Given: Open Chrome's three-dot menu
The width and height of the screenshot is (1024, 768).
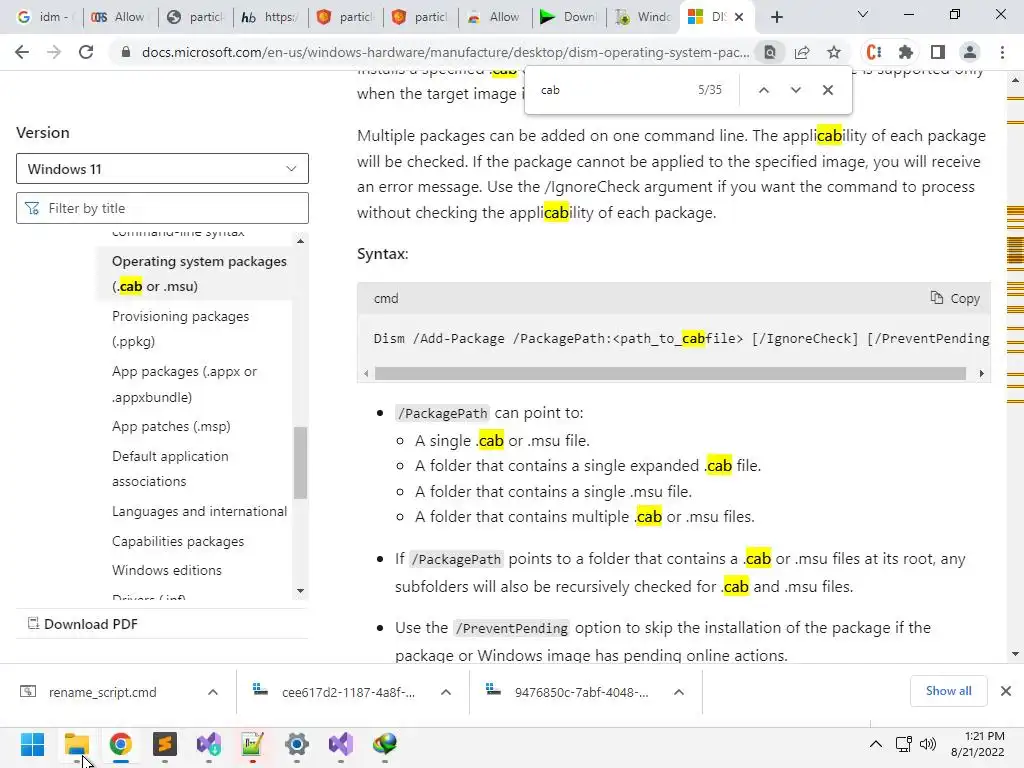Looking at the screenshot, I should pos(1002,52).
